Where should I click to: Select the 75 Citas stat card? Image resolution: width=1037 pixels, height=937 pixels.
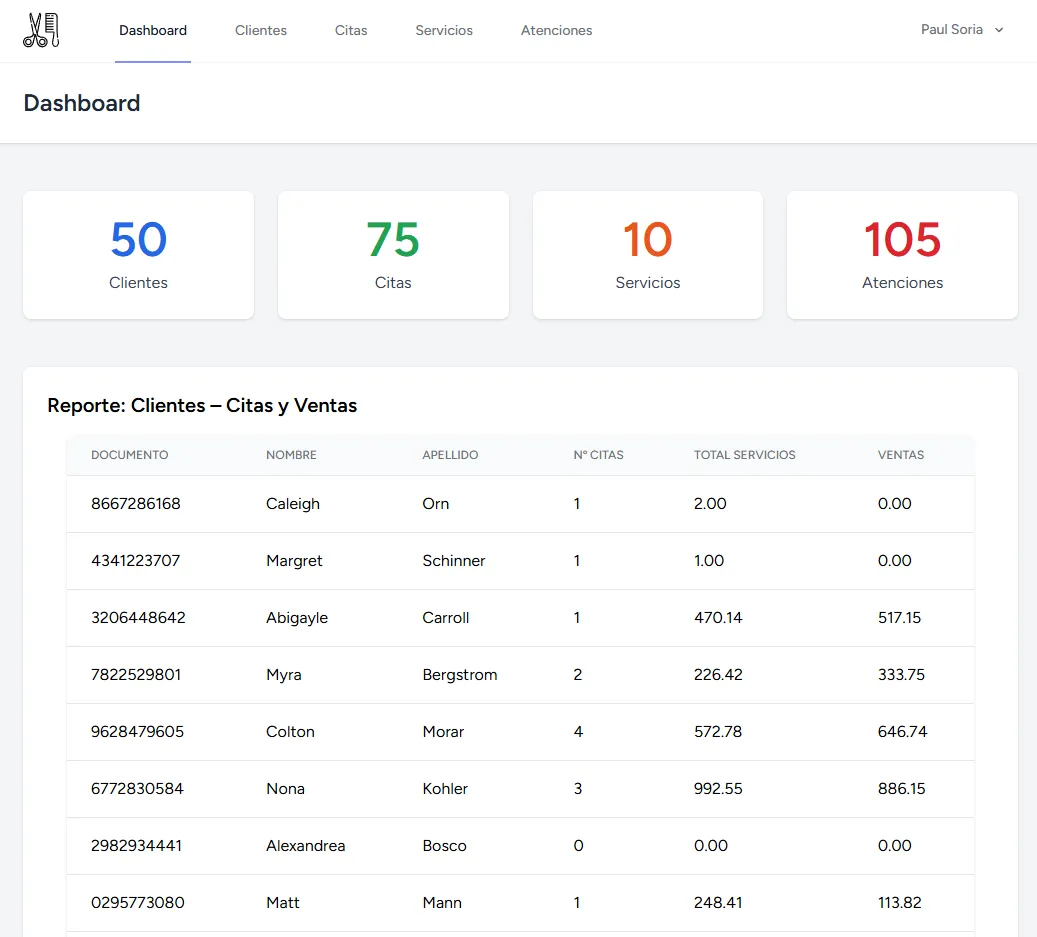click(393, 255)
